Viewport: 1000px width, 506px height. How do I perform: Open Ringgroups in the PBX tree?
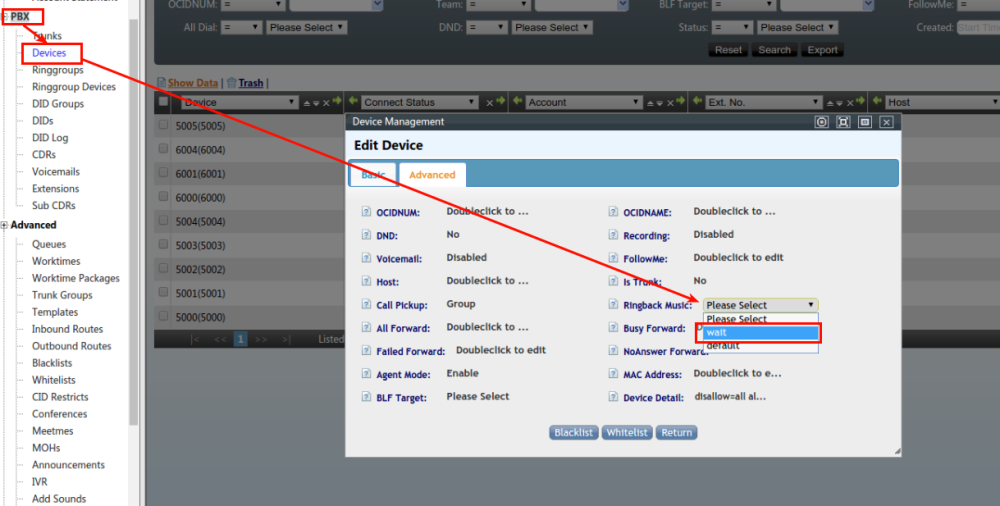(x=57, y=70)
